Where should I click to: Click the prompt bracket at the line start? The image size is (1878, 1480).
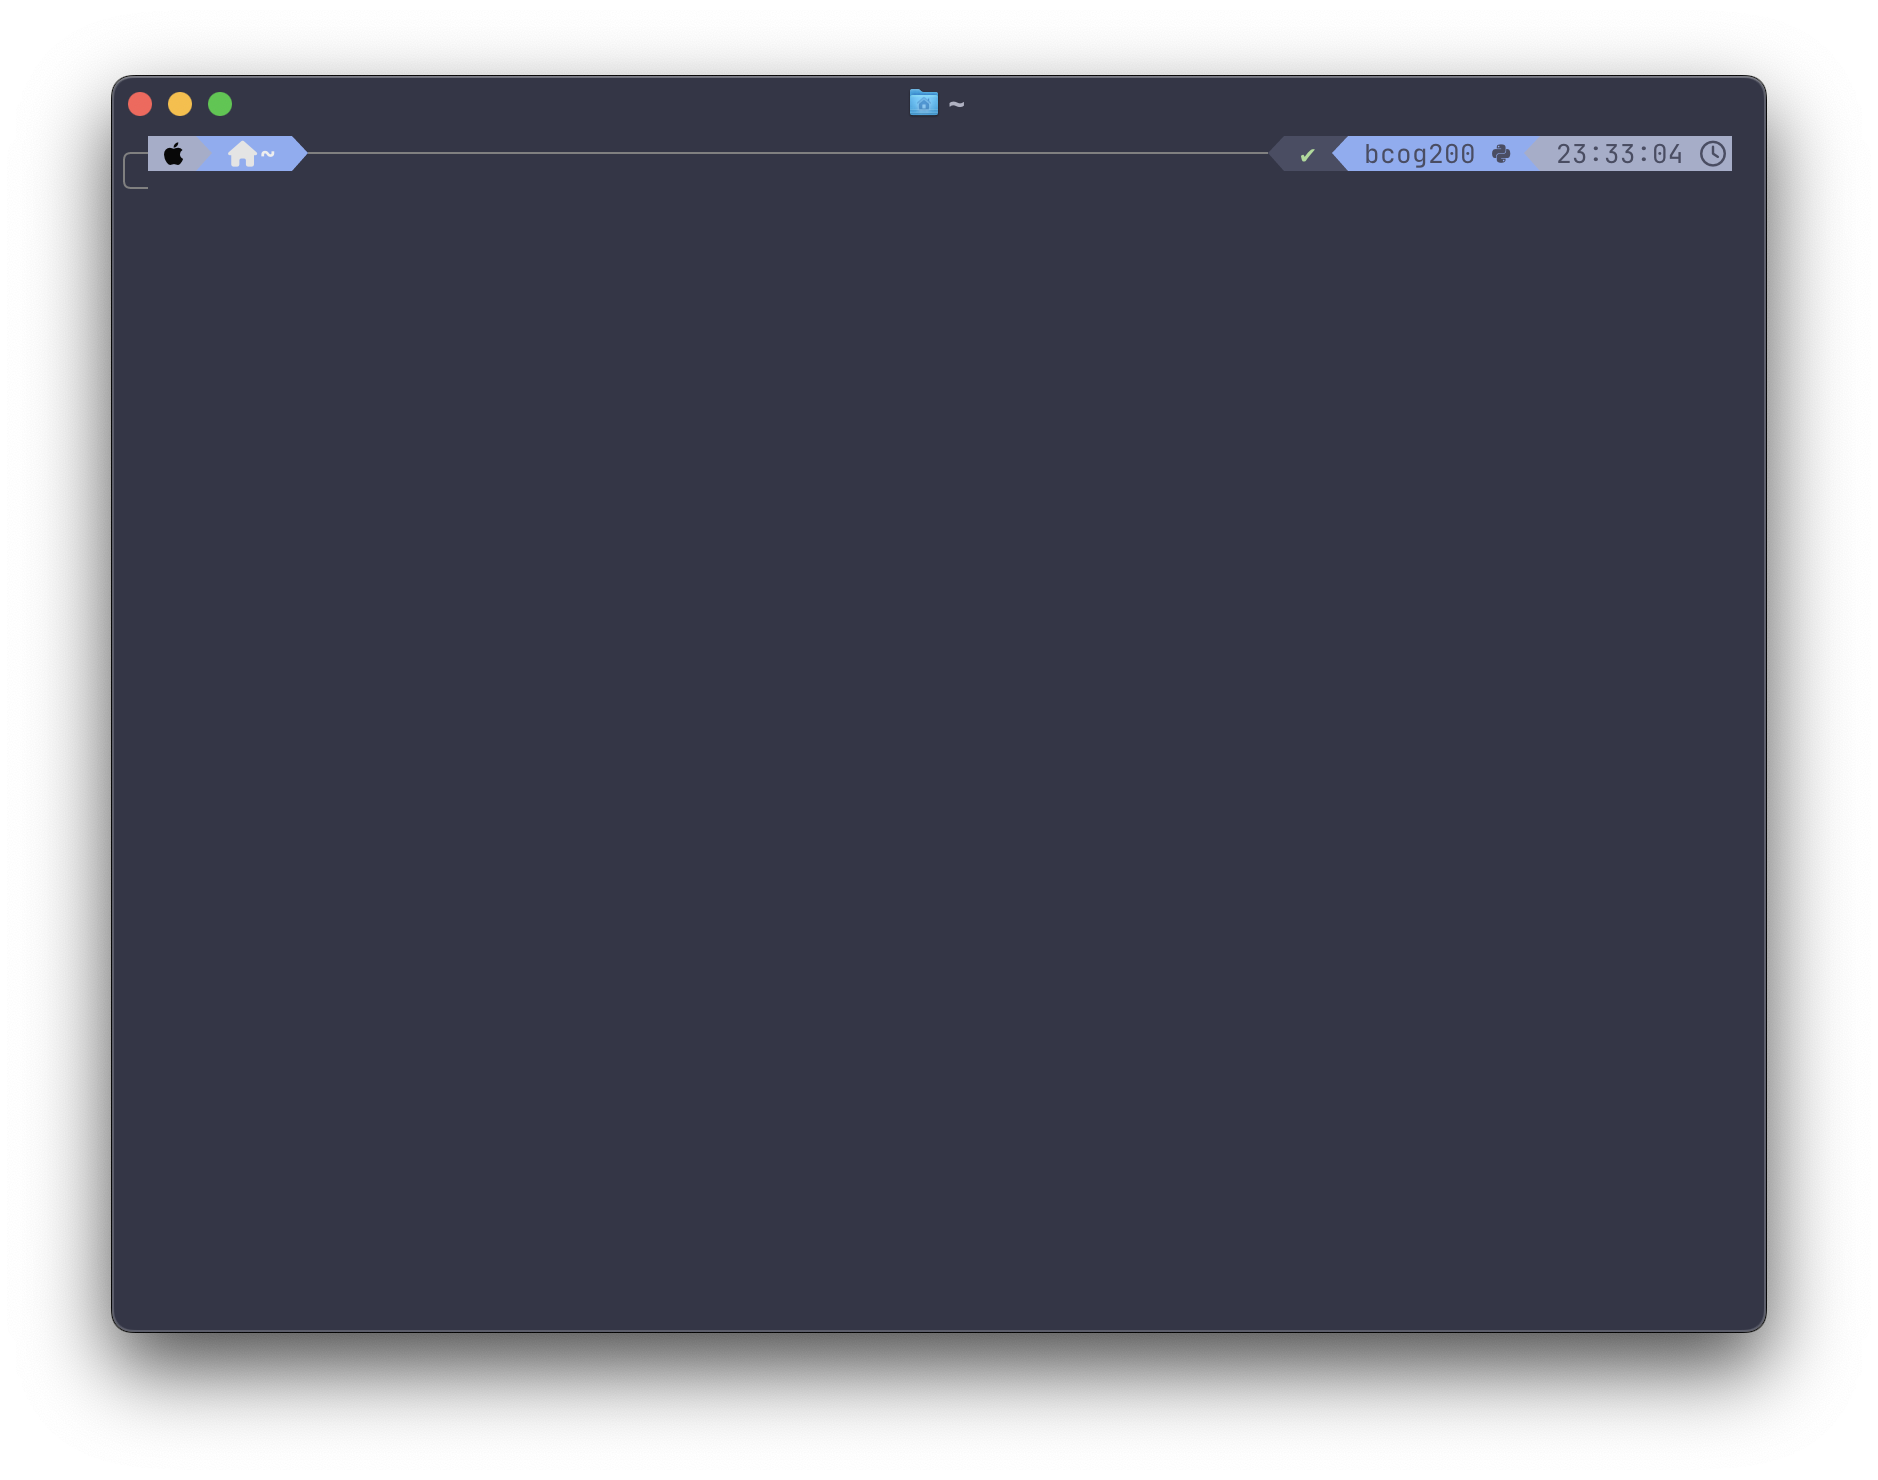[132, 171]
